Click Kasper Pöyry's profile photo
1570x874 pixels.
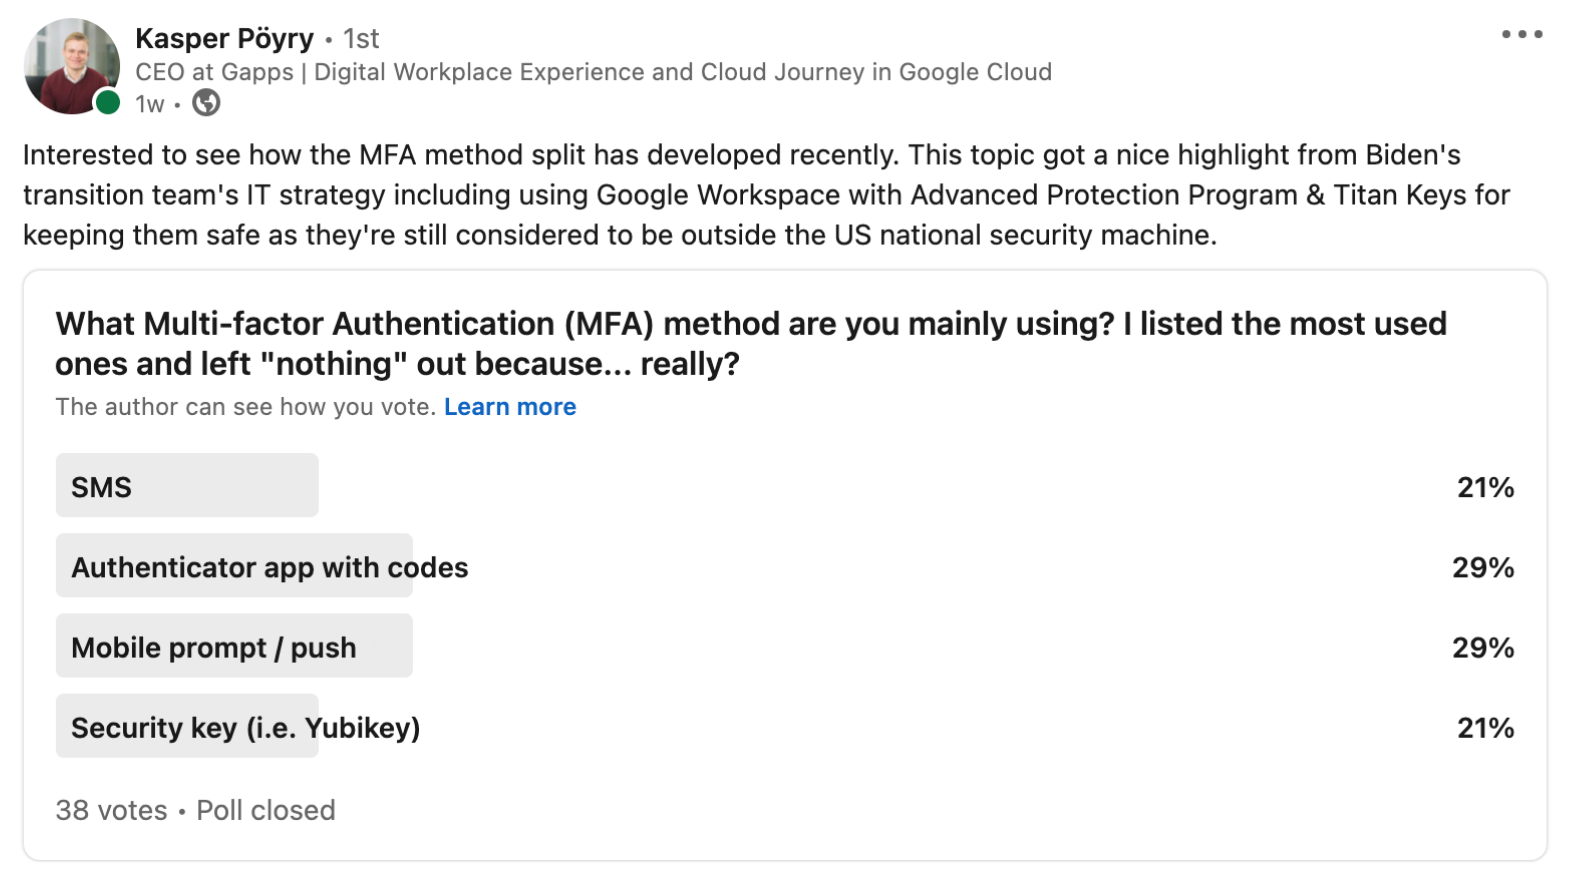pyautogui.click(x=71, y=66)
